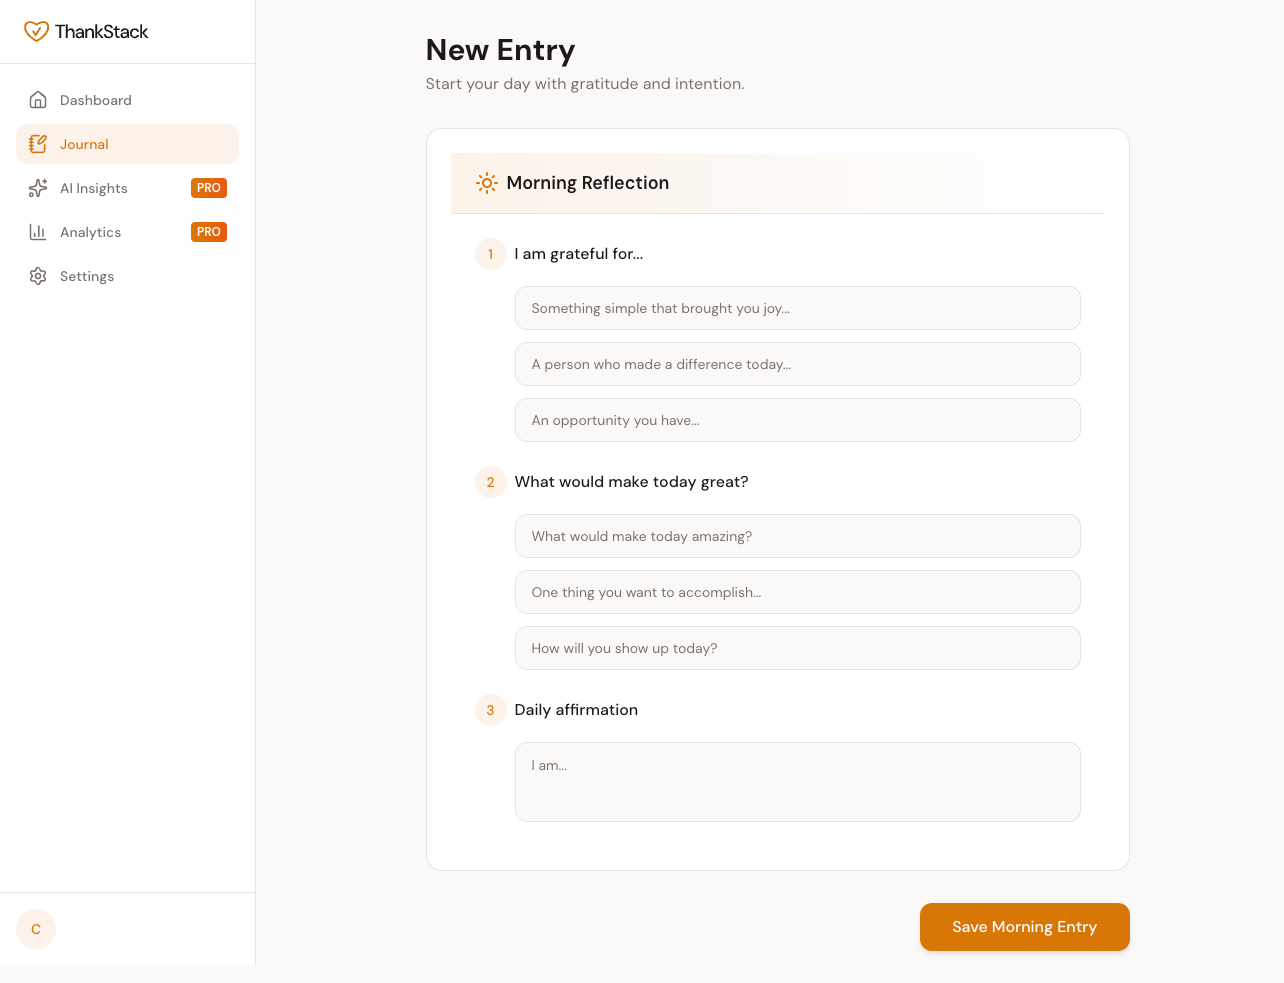Click the 'Something simple that brought you joy' field
Screen dimensions: 1284x983
click(x=797, y=308)
